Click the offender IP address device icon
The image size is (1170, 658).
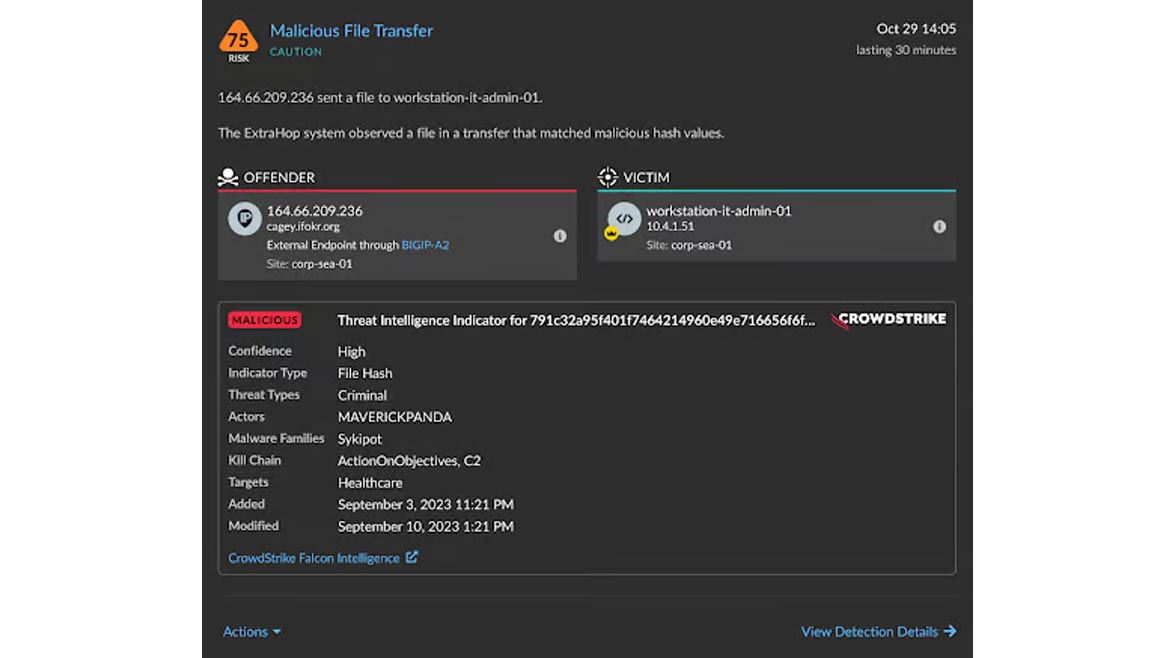tap(244, 218)
